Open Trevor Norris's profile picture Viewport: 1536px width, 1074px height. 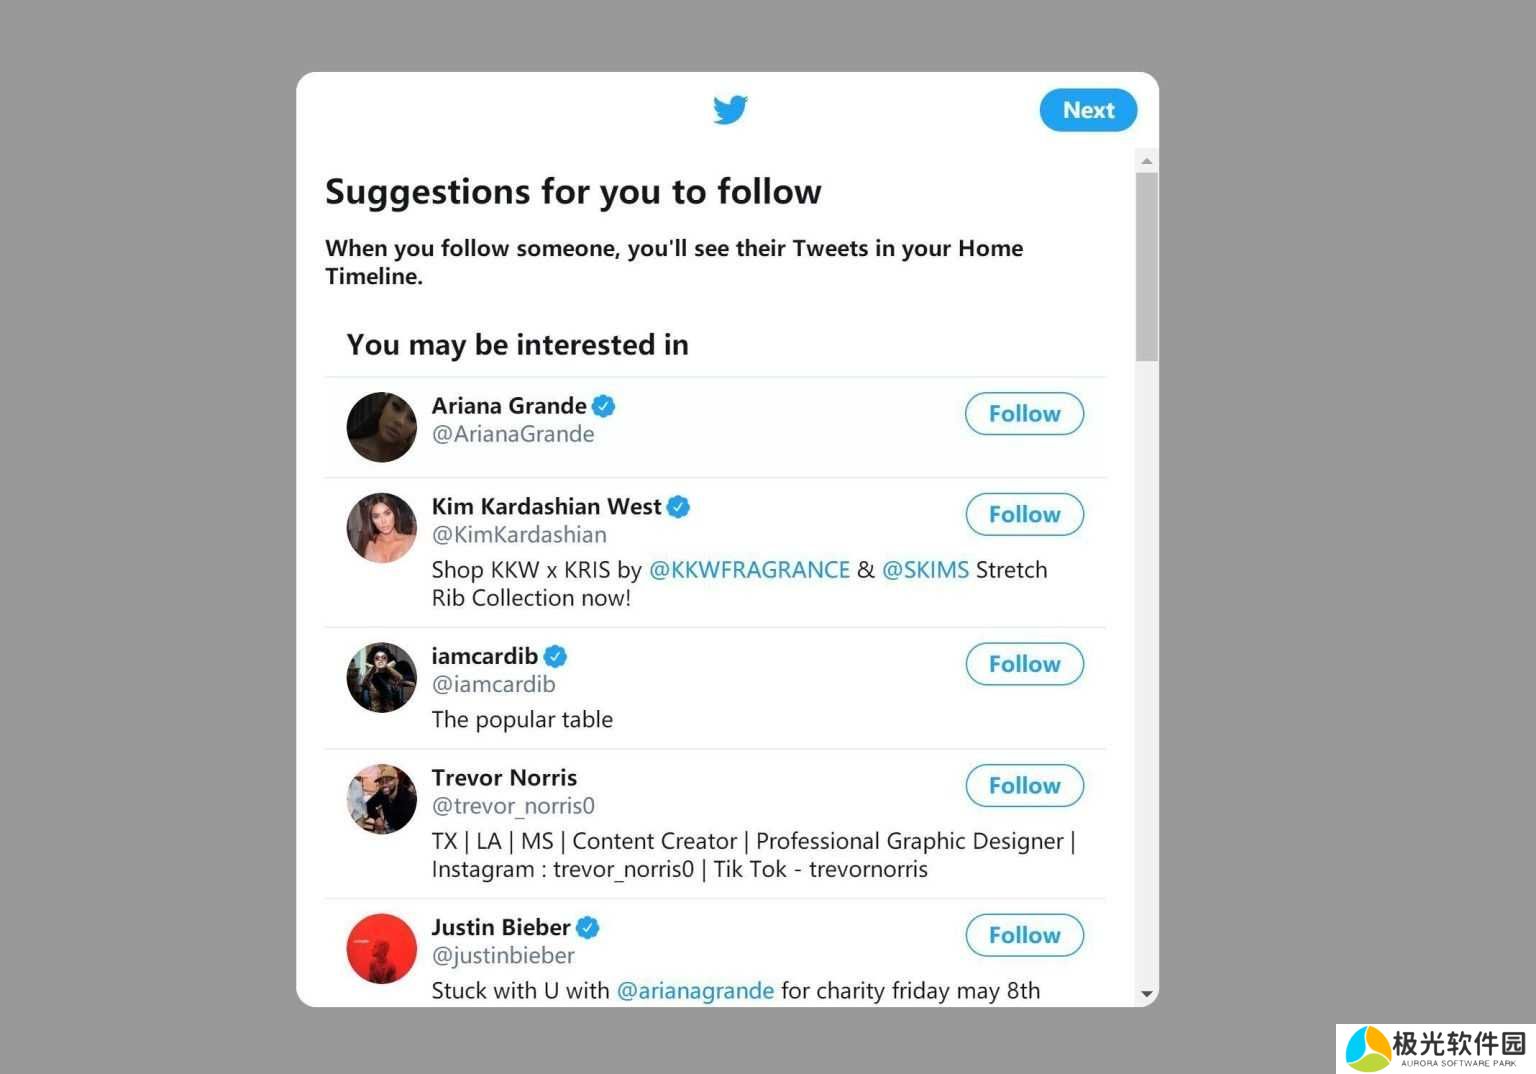click(x=381, y=799)
